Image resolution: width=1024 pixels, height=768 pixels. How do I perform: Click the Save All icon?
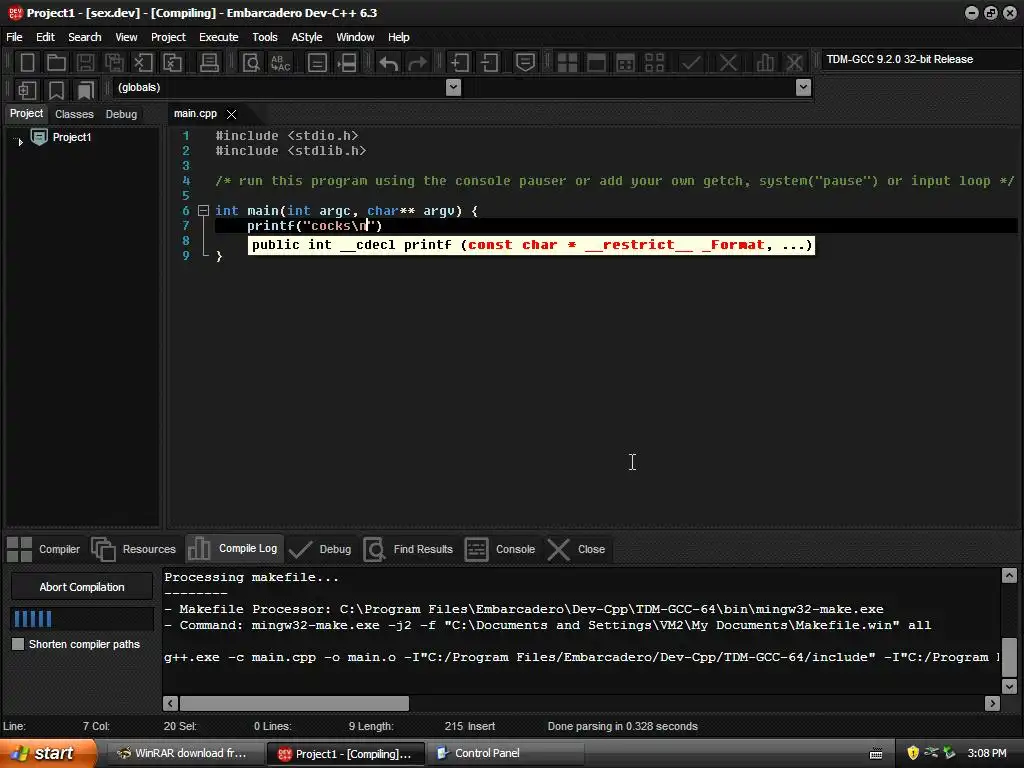coord(114,63)
